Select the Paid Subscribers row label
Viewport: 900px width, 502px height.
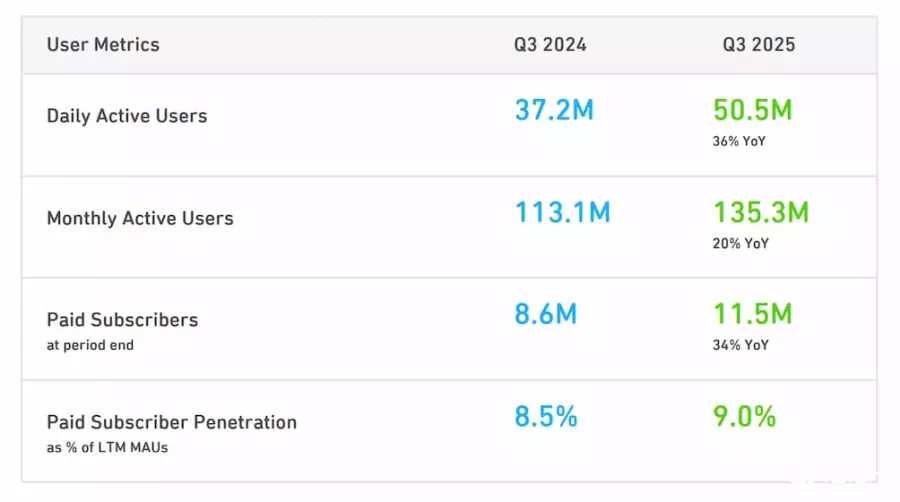point(122,320)
